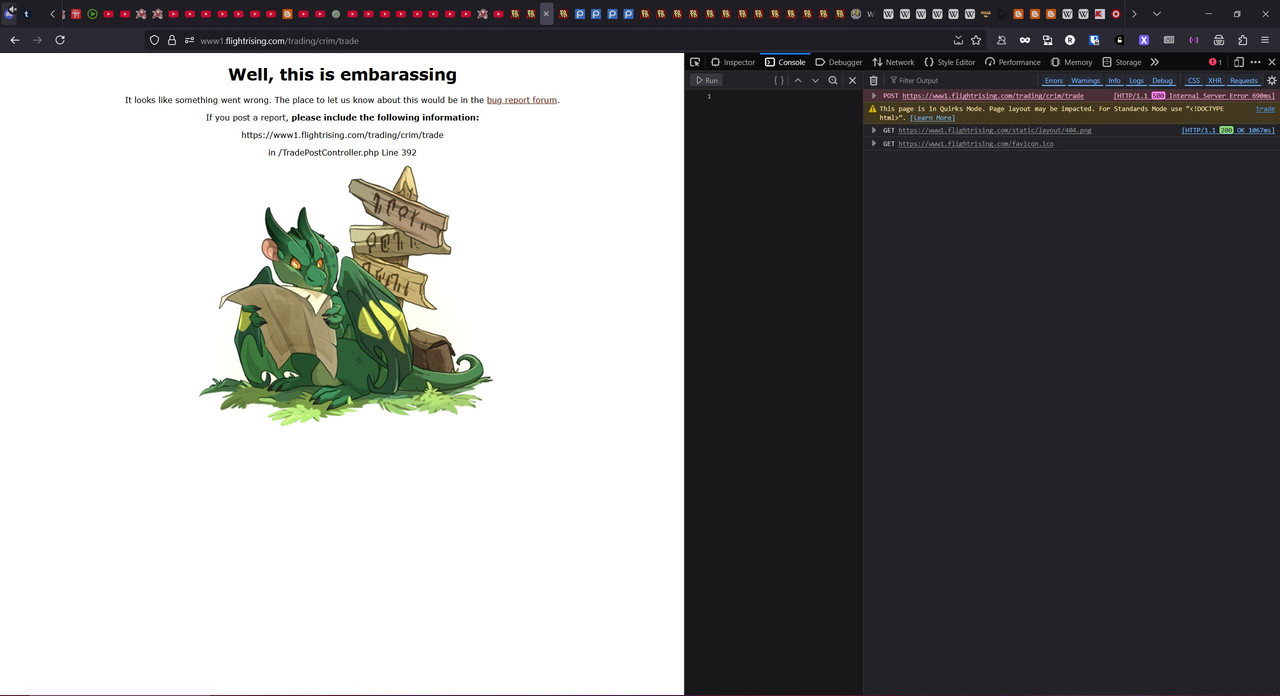
Task: Reload the page
Action: pyautogui.click(x=60, y=40)
